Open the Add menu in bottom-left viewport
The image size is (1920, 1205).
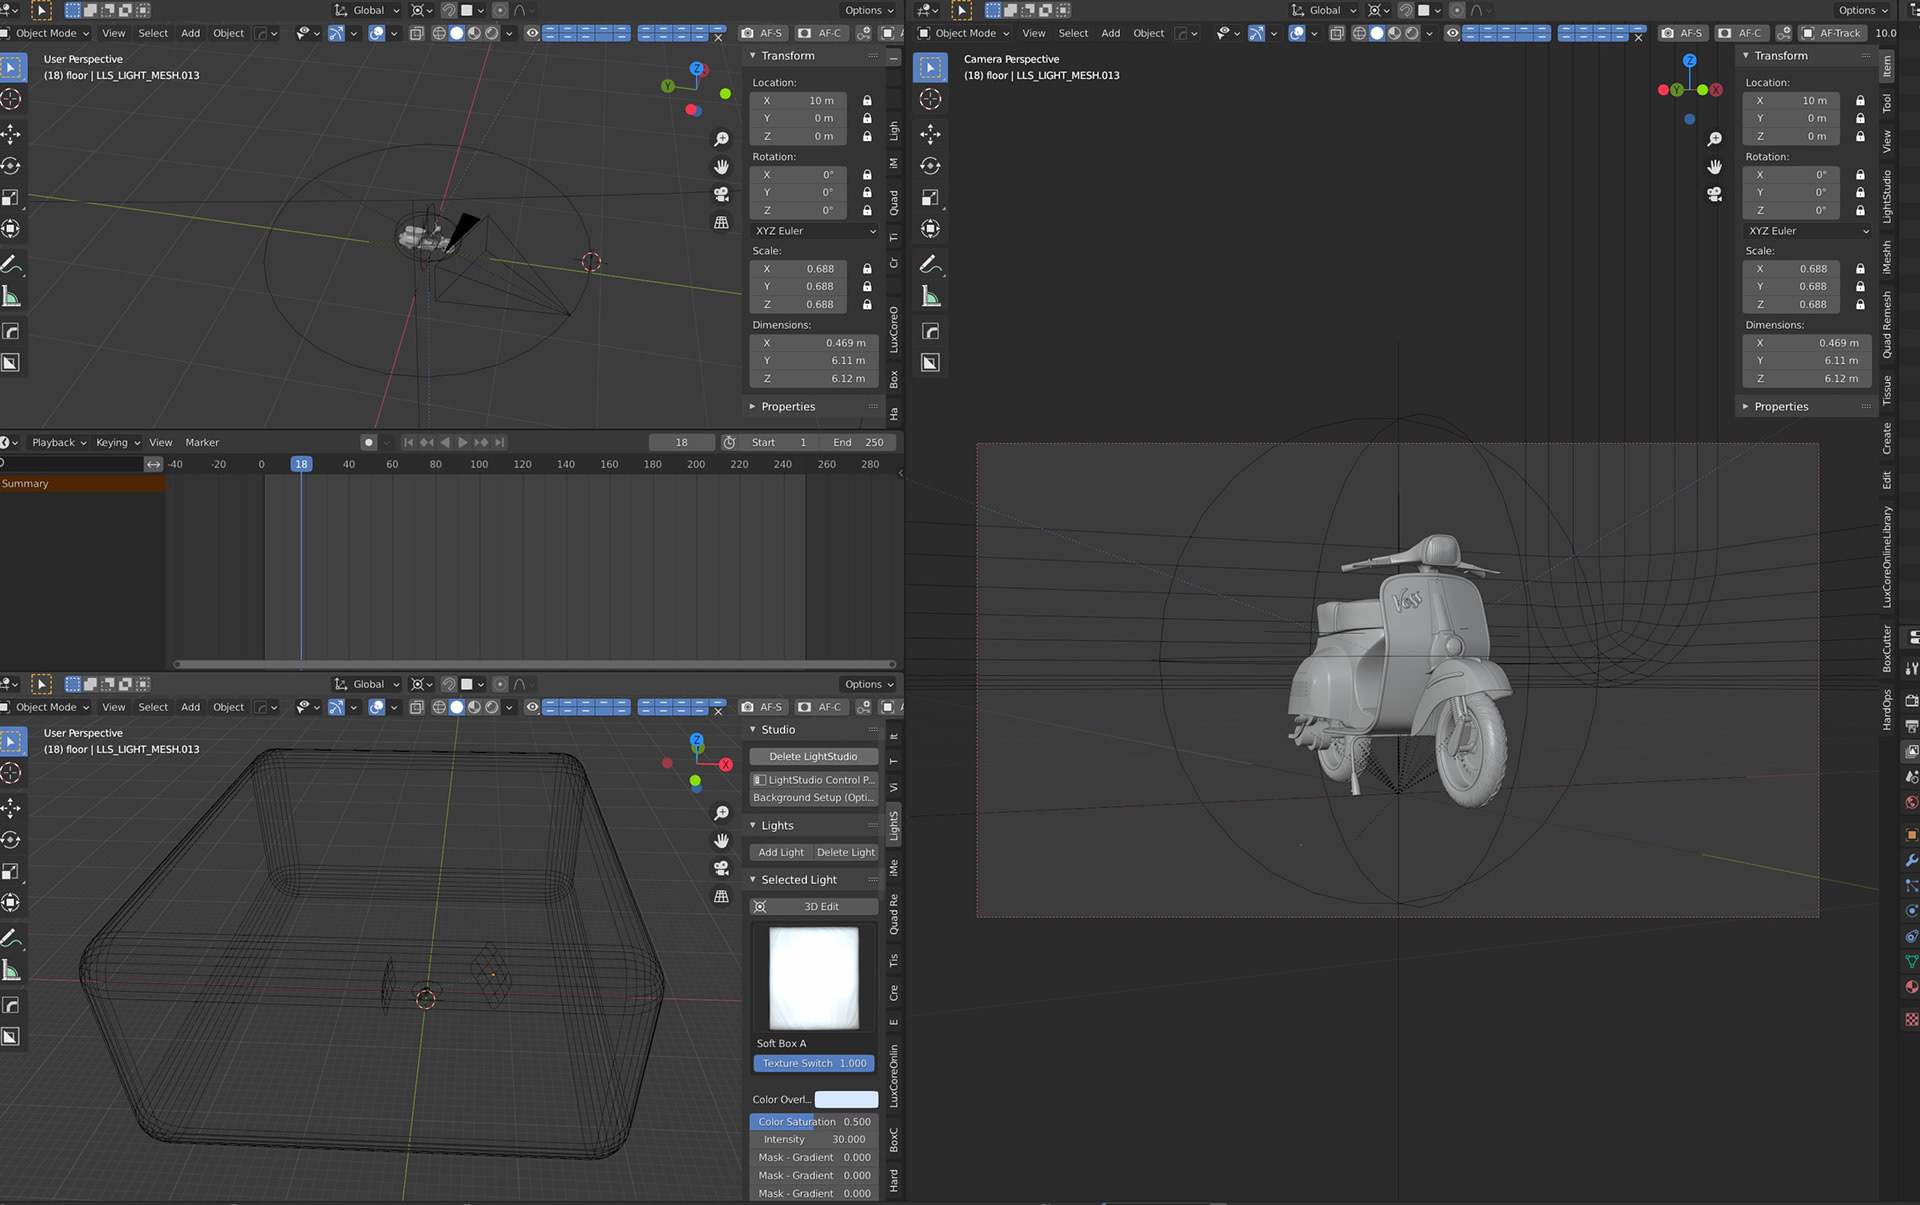190,707
